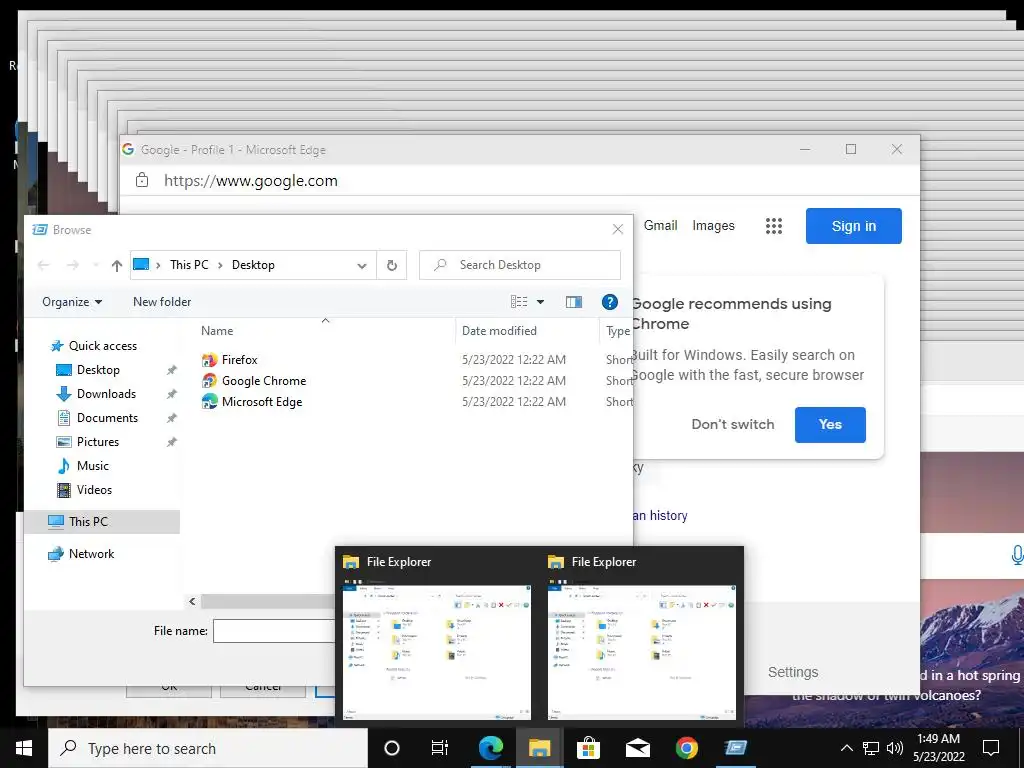Screen dimensions: 1024x768
Task: Click the File name input box
Action: 274,631
